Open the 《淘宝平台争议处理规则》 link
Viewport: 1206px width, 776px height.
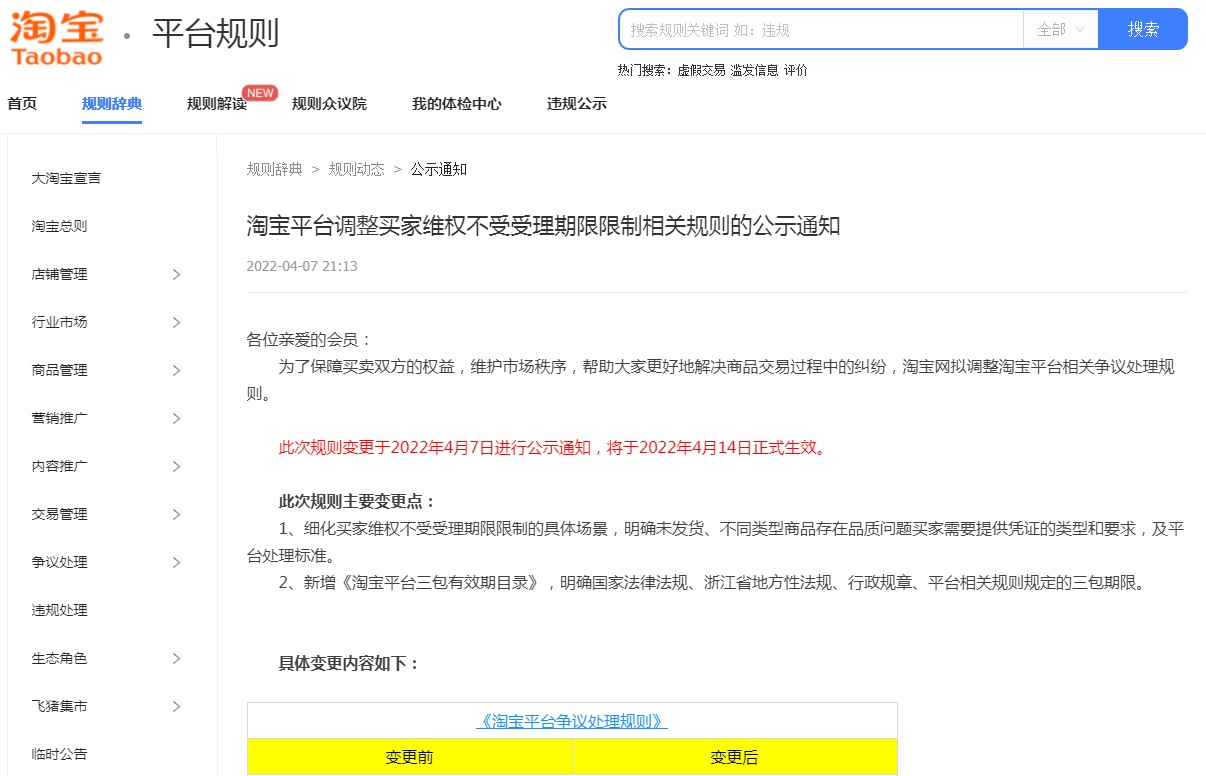click(x=572, y=721)
